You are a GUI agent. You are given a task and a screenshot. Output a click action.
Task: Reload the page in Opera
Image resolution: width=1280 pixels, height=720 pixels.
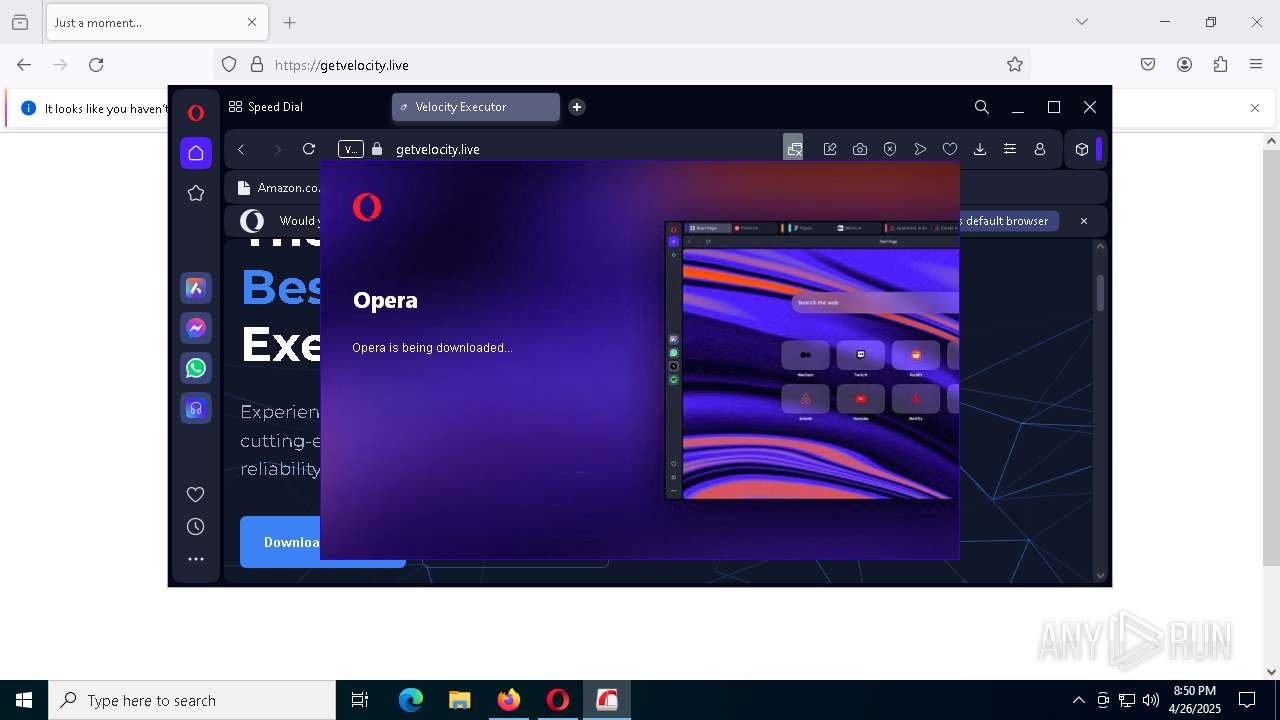tap(309, 149)
